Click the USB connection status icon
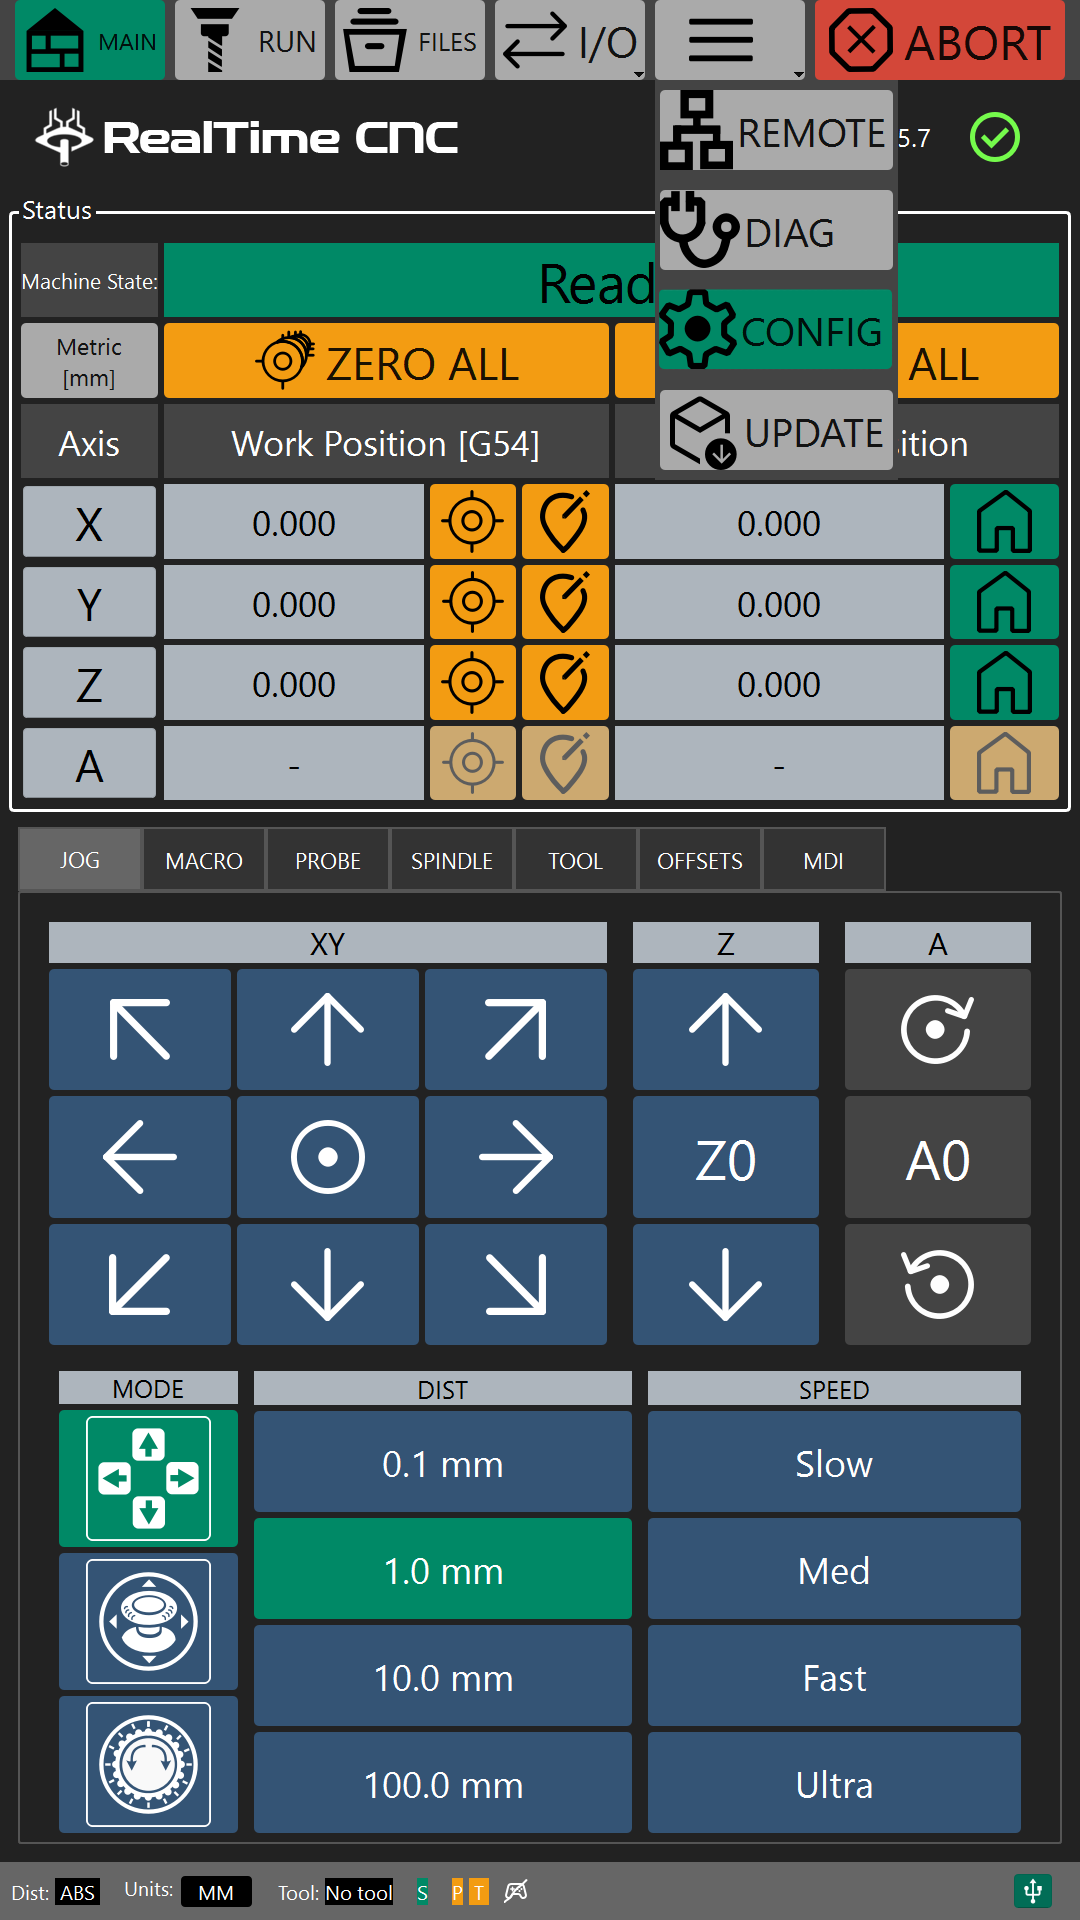Viewport: 1080px width, 1920px height. (x=1032, y=1891)
